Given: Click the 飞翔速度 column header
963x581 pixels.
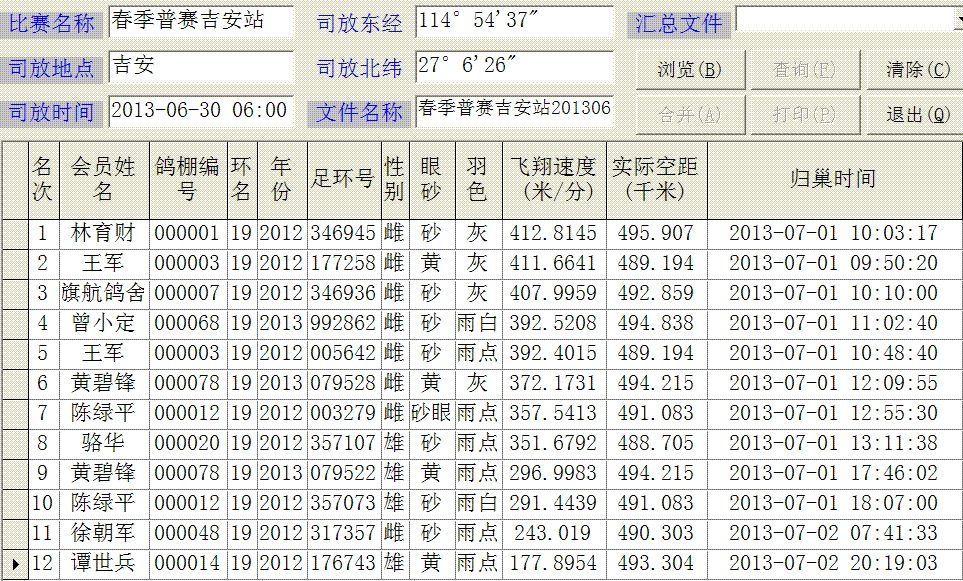Looking at the screenshot, I should pos(553,179).
